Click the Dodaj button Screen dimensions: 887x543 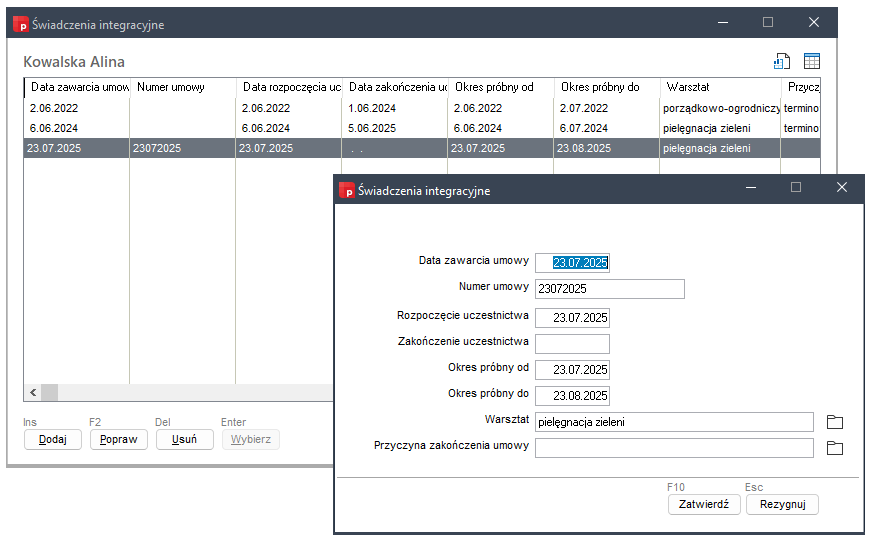coord(53,439)
